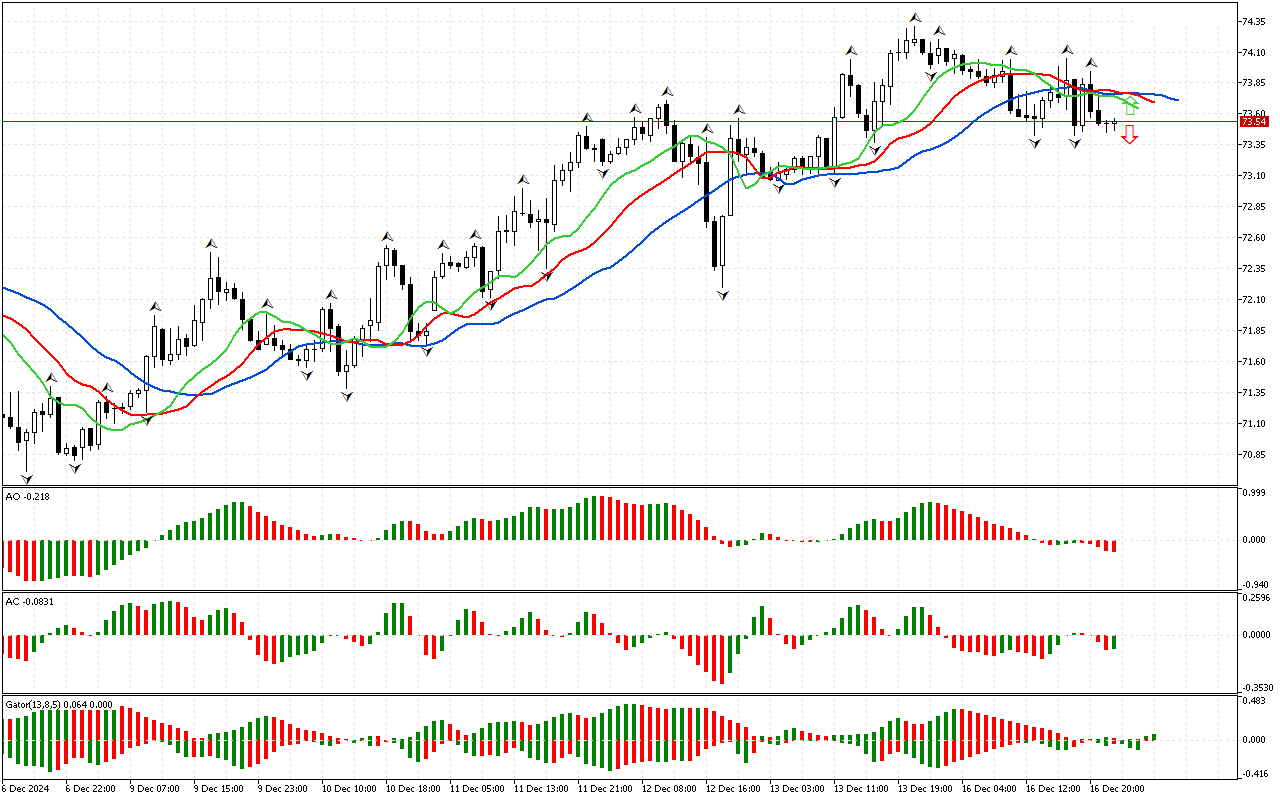
Task: Click the 10 Dec 10:00 time label
Action: pos(347,789)
